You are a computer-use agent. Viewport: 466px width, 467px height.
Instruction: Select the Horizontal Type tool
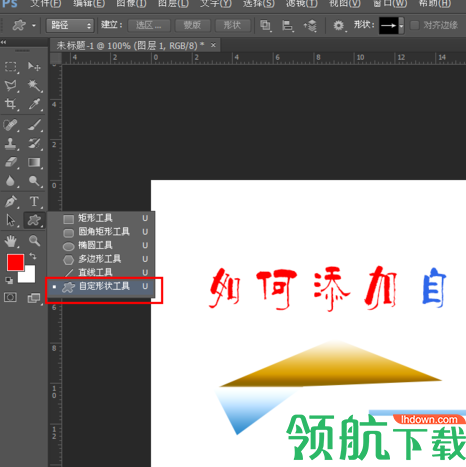pyautogui.click(x=34, y=202)
